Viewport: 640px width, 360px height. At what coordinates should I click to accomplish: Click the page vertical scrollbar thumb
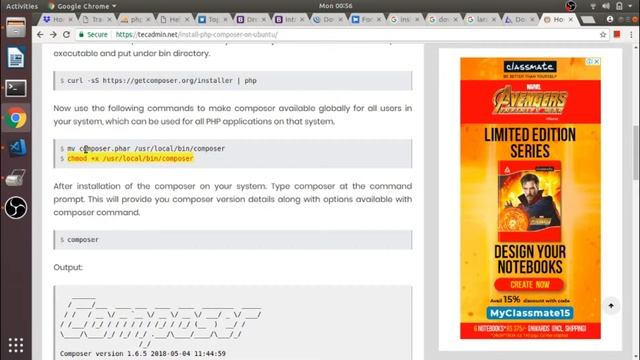[636, 152]
